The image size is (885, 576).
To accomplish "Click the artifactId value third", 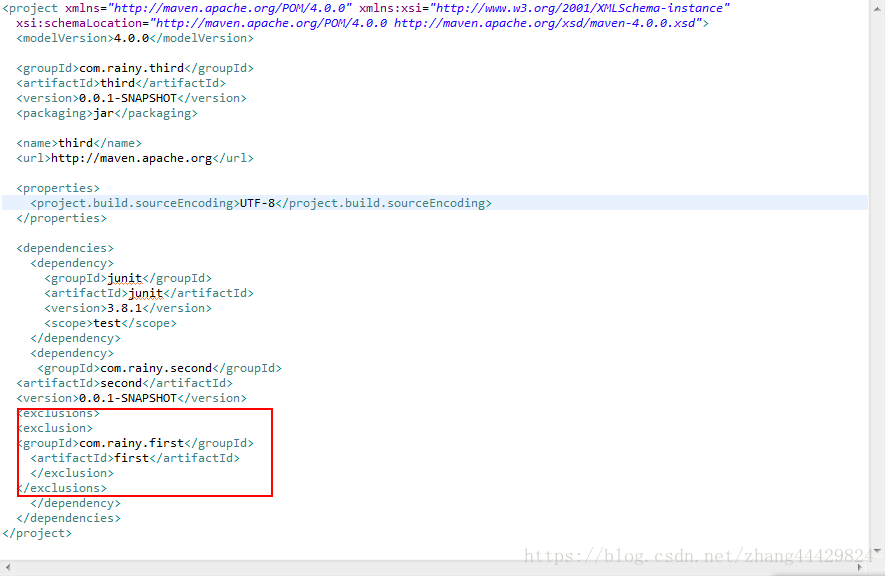I will pos(117,83).
